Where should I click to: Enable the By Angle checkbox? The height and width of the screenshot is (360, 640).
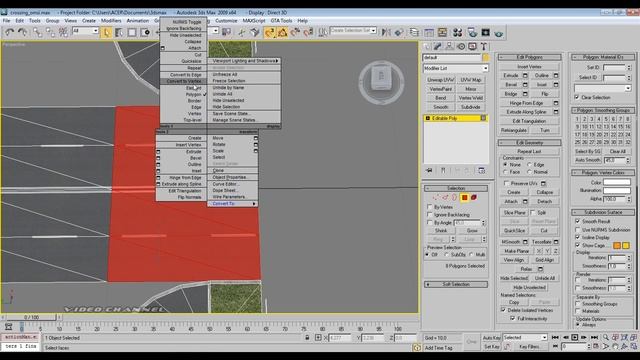coord(429,223)
